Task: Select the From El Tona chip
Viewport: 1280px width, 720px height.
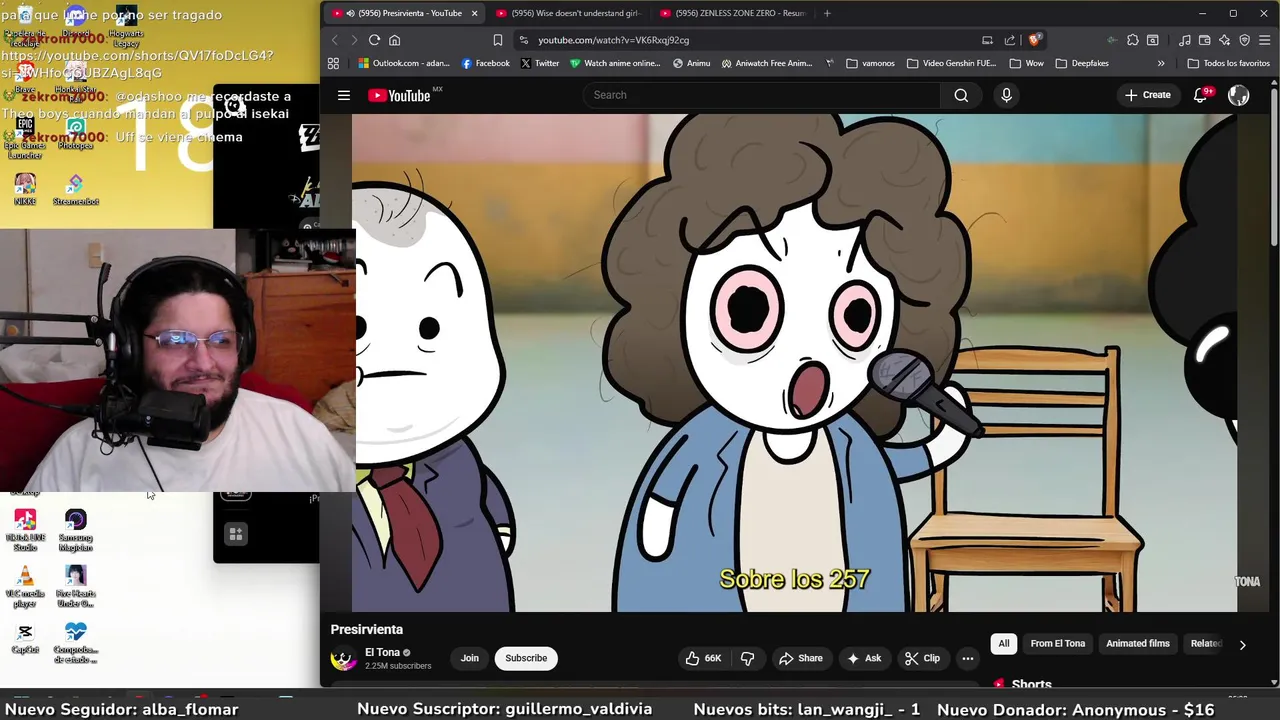Action: (1058, 644)
